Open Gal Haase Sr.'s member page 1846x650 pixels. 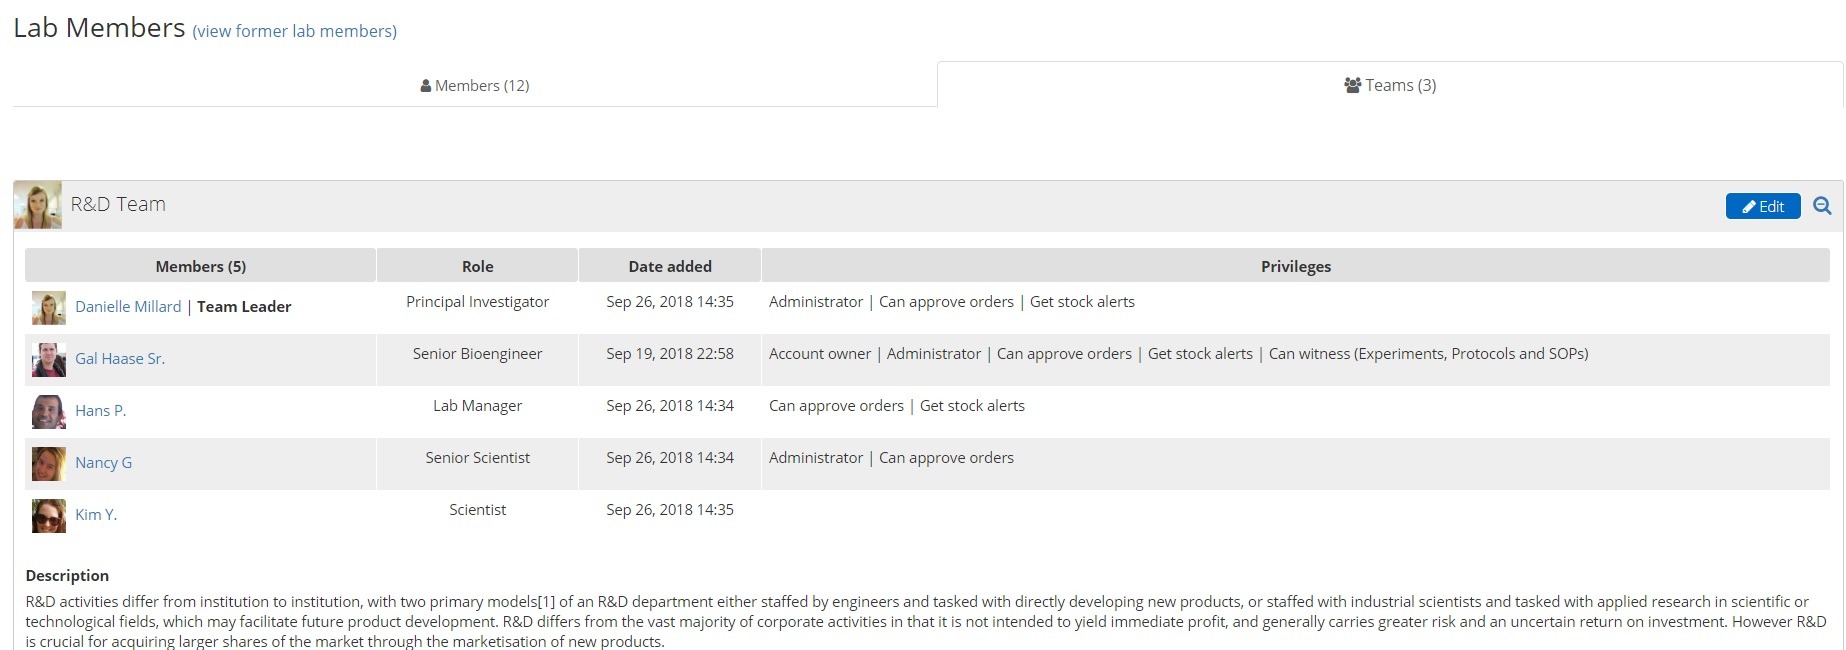coord(121,358)
